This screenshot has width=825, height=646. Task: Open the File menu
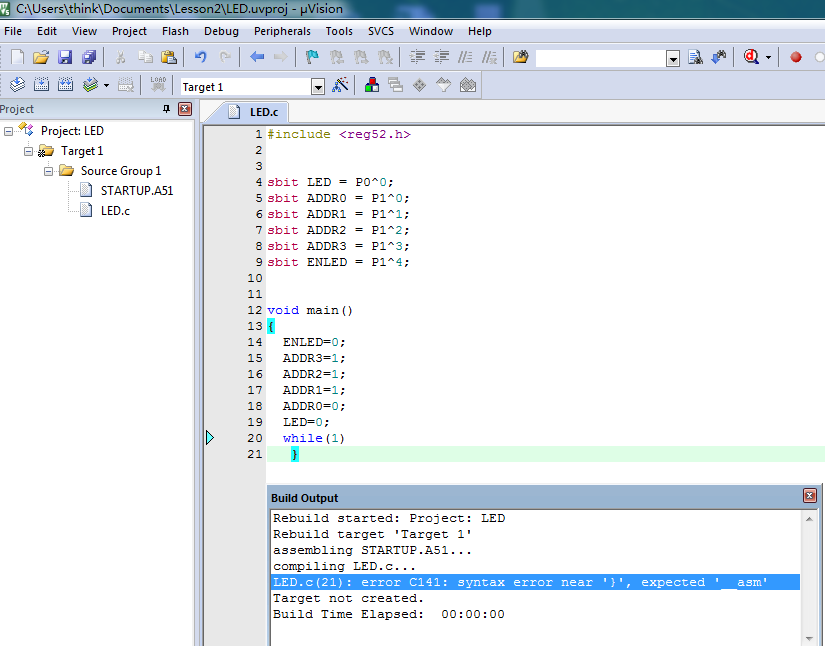[13, 31]
